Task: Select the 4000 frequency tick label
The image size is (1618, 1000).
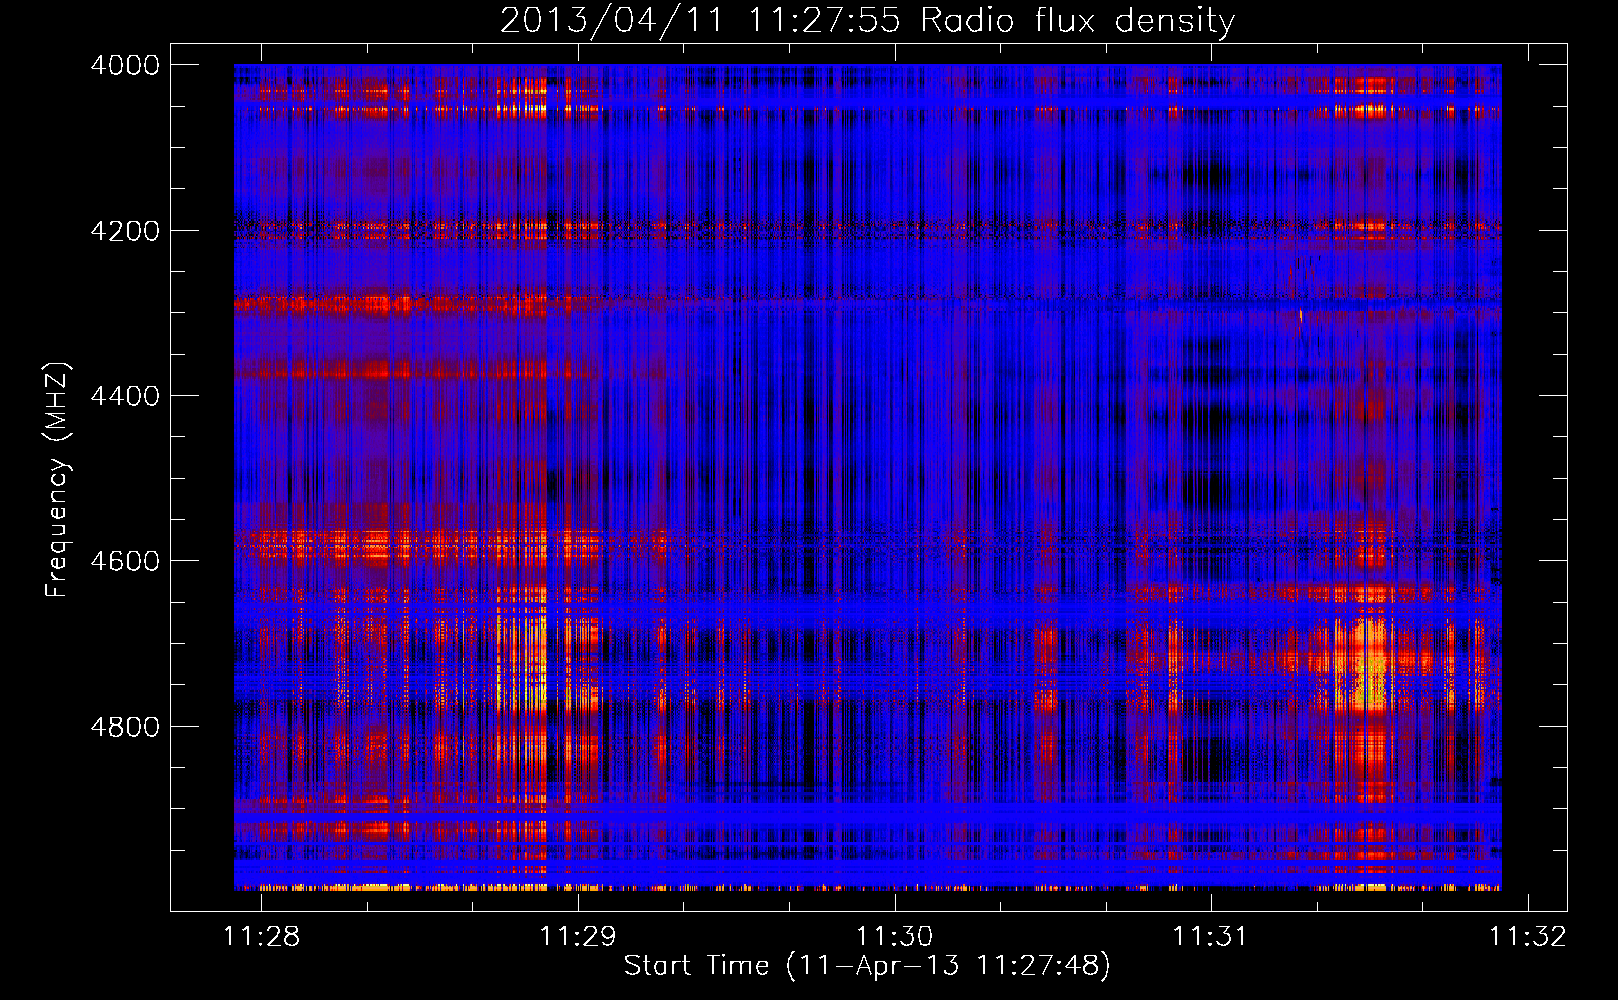Action: (125, 65)
